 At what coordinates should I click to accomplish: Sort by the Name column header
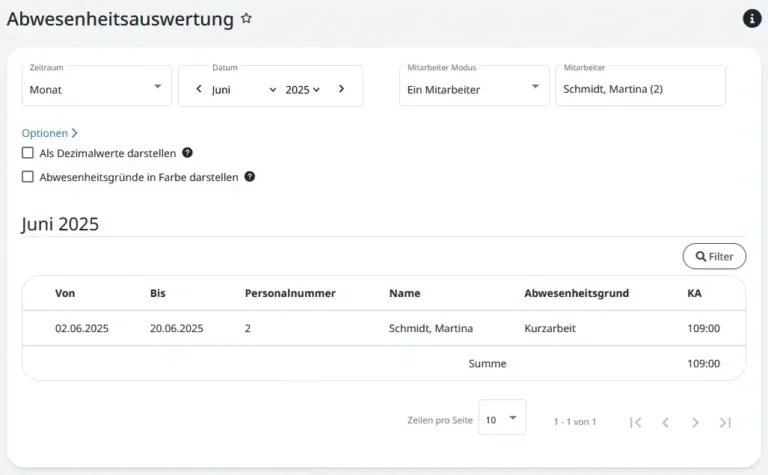405,293
